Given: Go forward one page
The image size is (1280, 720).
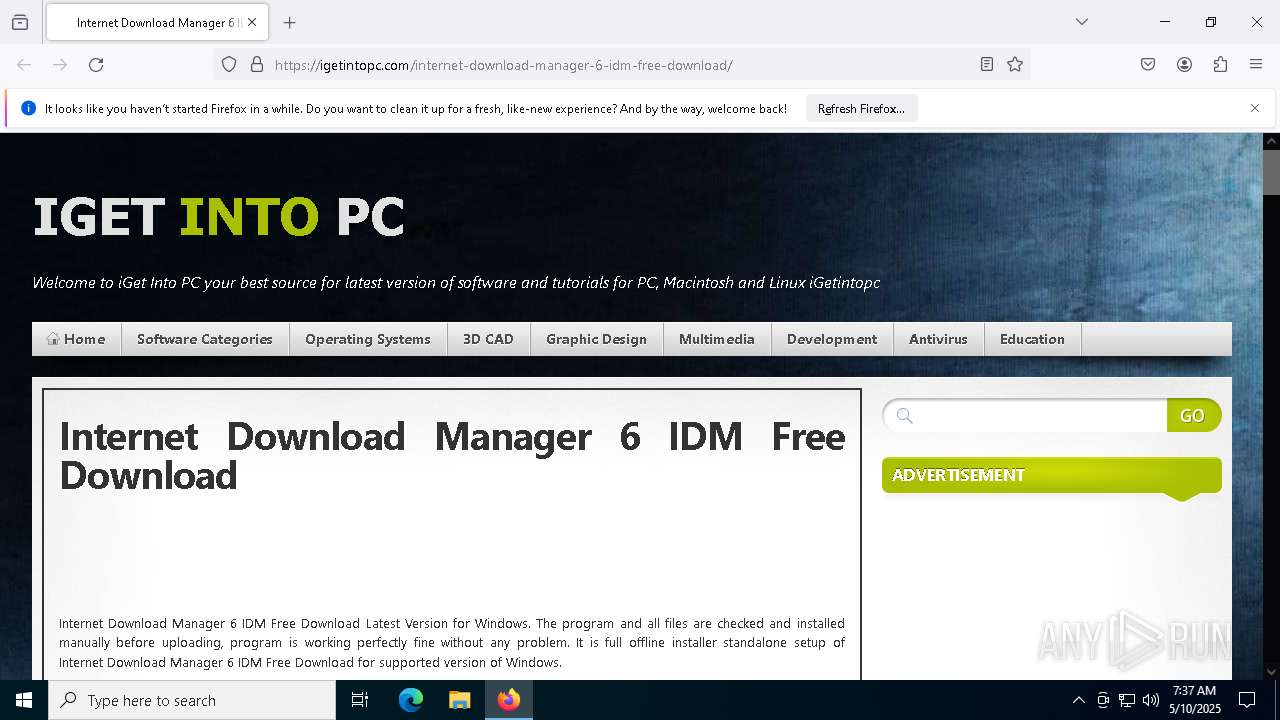Looking at the screenshot, I should pyautogui.click(x=60, y=65).
